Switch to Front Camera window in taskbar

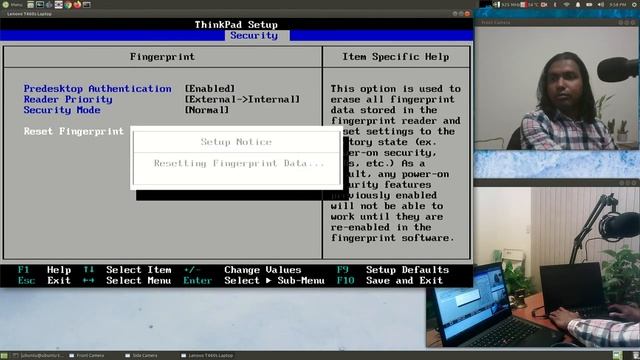click(87, 356)
